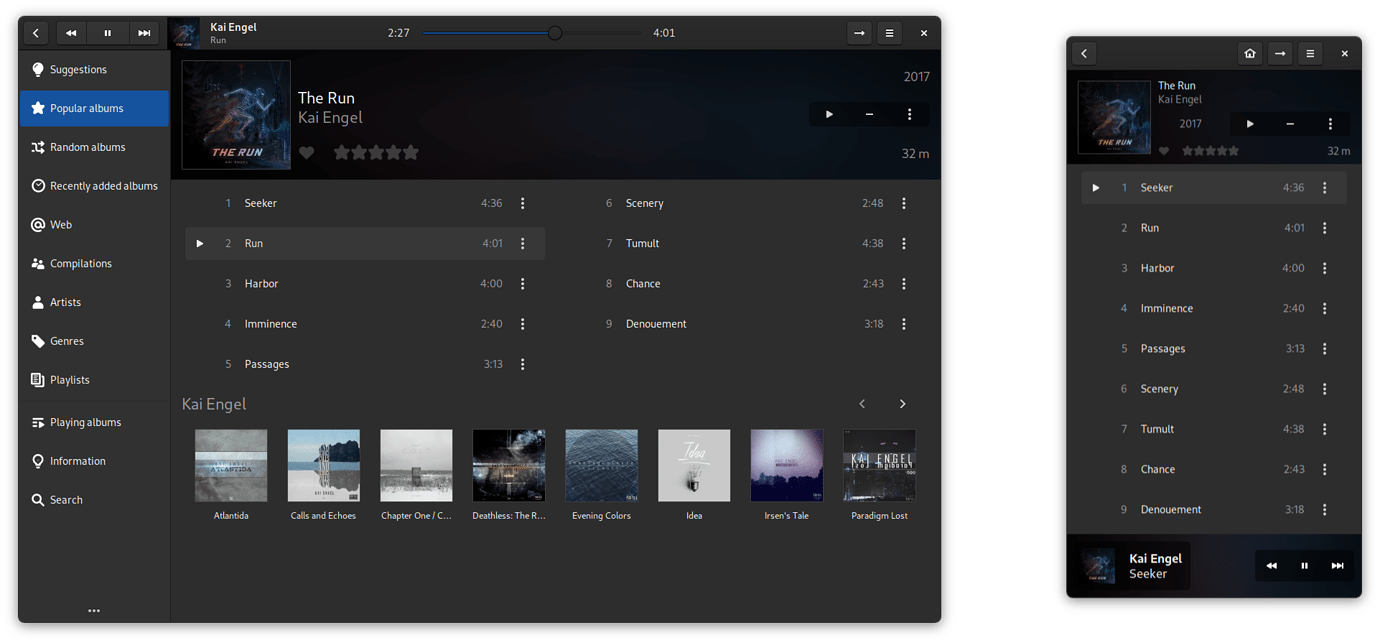The width and height of the screenshot is (1380, 642).
Task: Click the home icon in the mini window
Action: coord(1249,54)
